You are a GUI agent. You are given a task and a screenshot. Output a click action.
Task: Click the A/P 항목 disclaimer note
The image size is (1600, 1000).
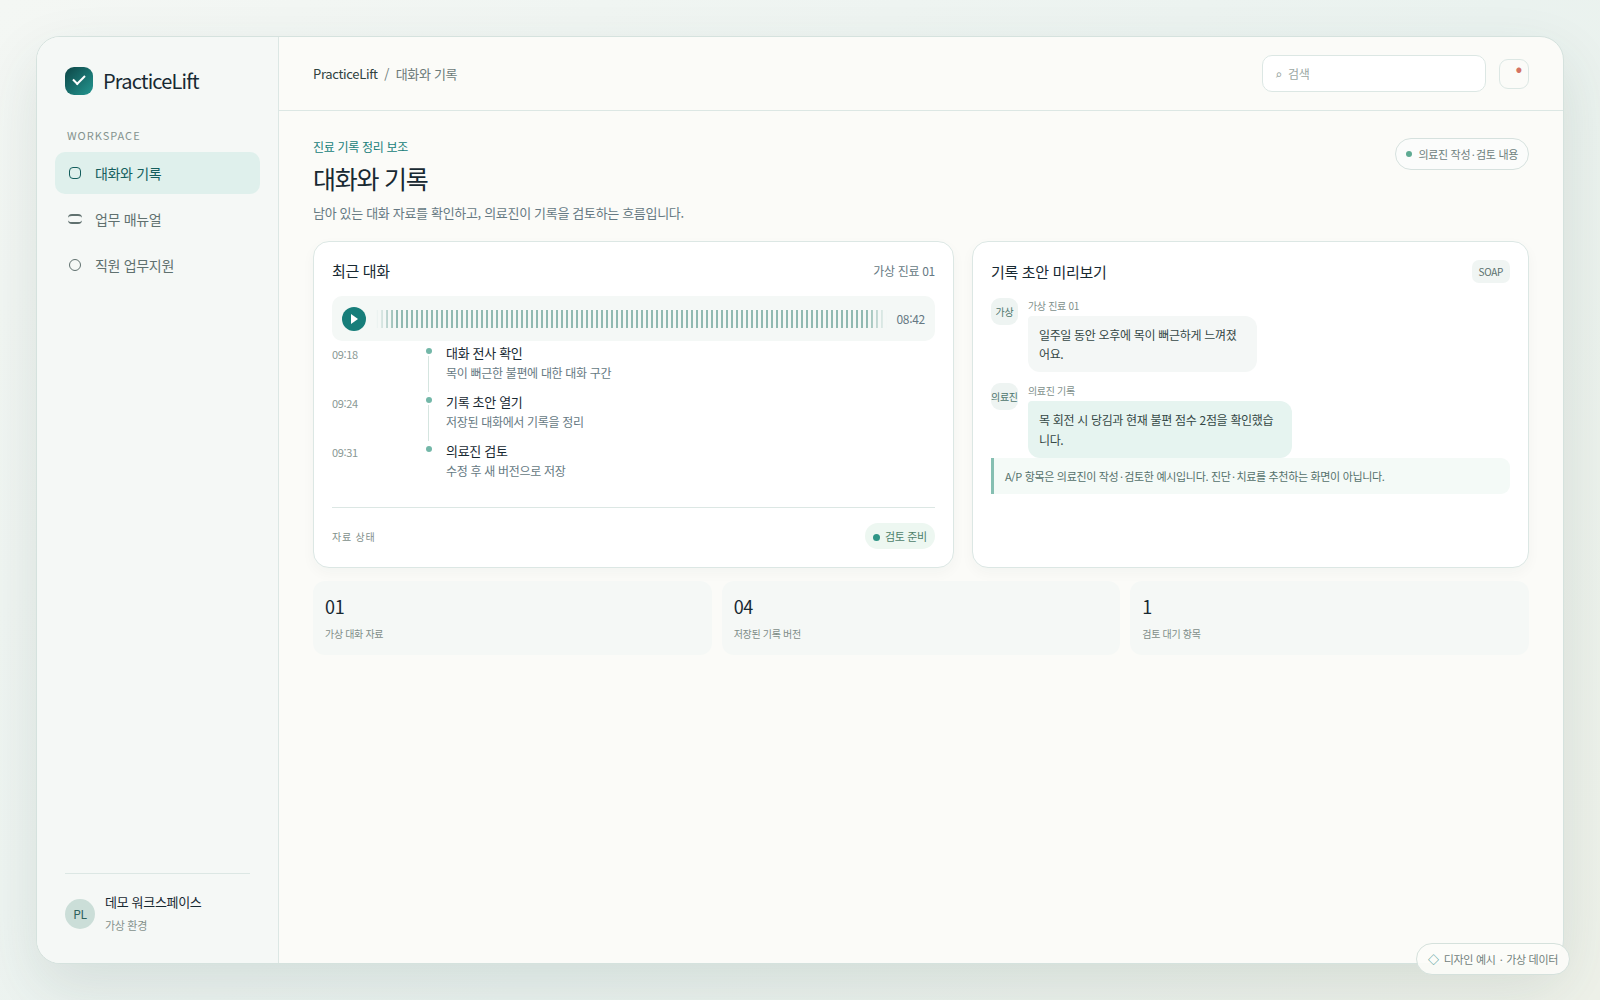pos(1250,476)
